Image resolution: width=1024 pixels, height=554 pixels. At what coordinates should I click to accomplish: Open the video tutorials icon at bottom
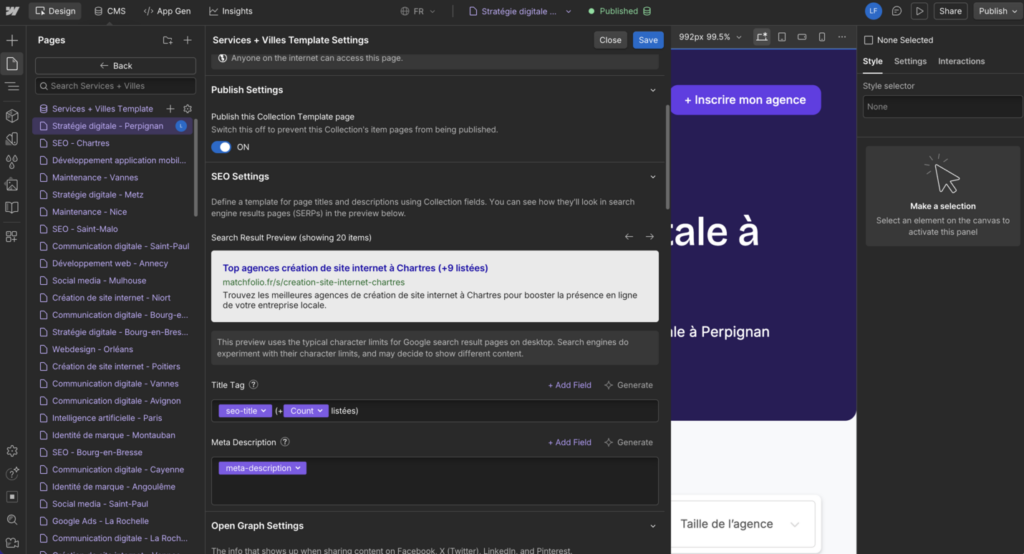point(12,542)
